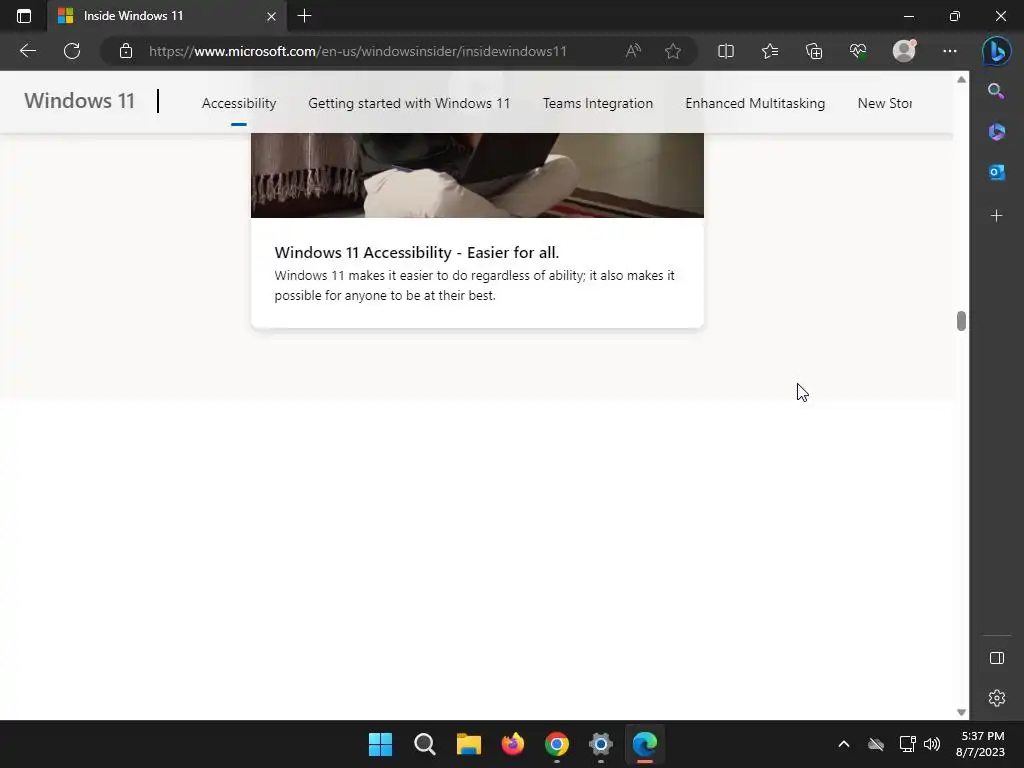
Task: Show hidden tray icons chevron
Action: coord(844,744)
